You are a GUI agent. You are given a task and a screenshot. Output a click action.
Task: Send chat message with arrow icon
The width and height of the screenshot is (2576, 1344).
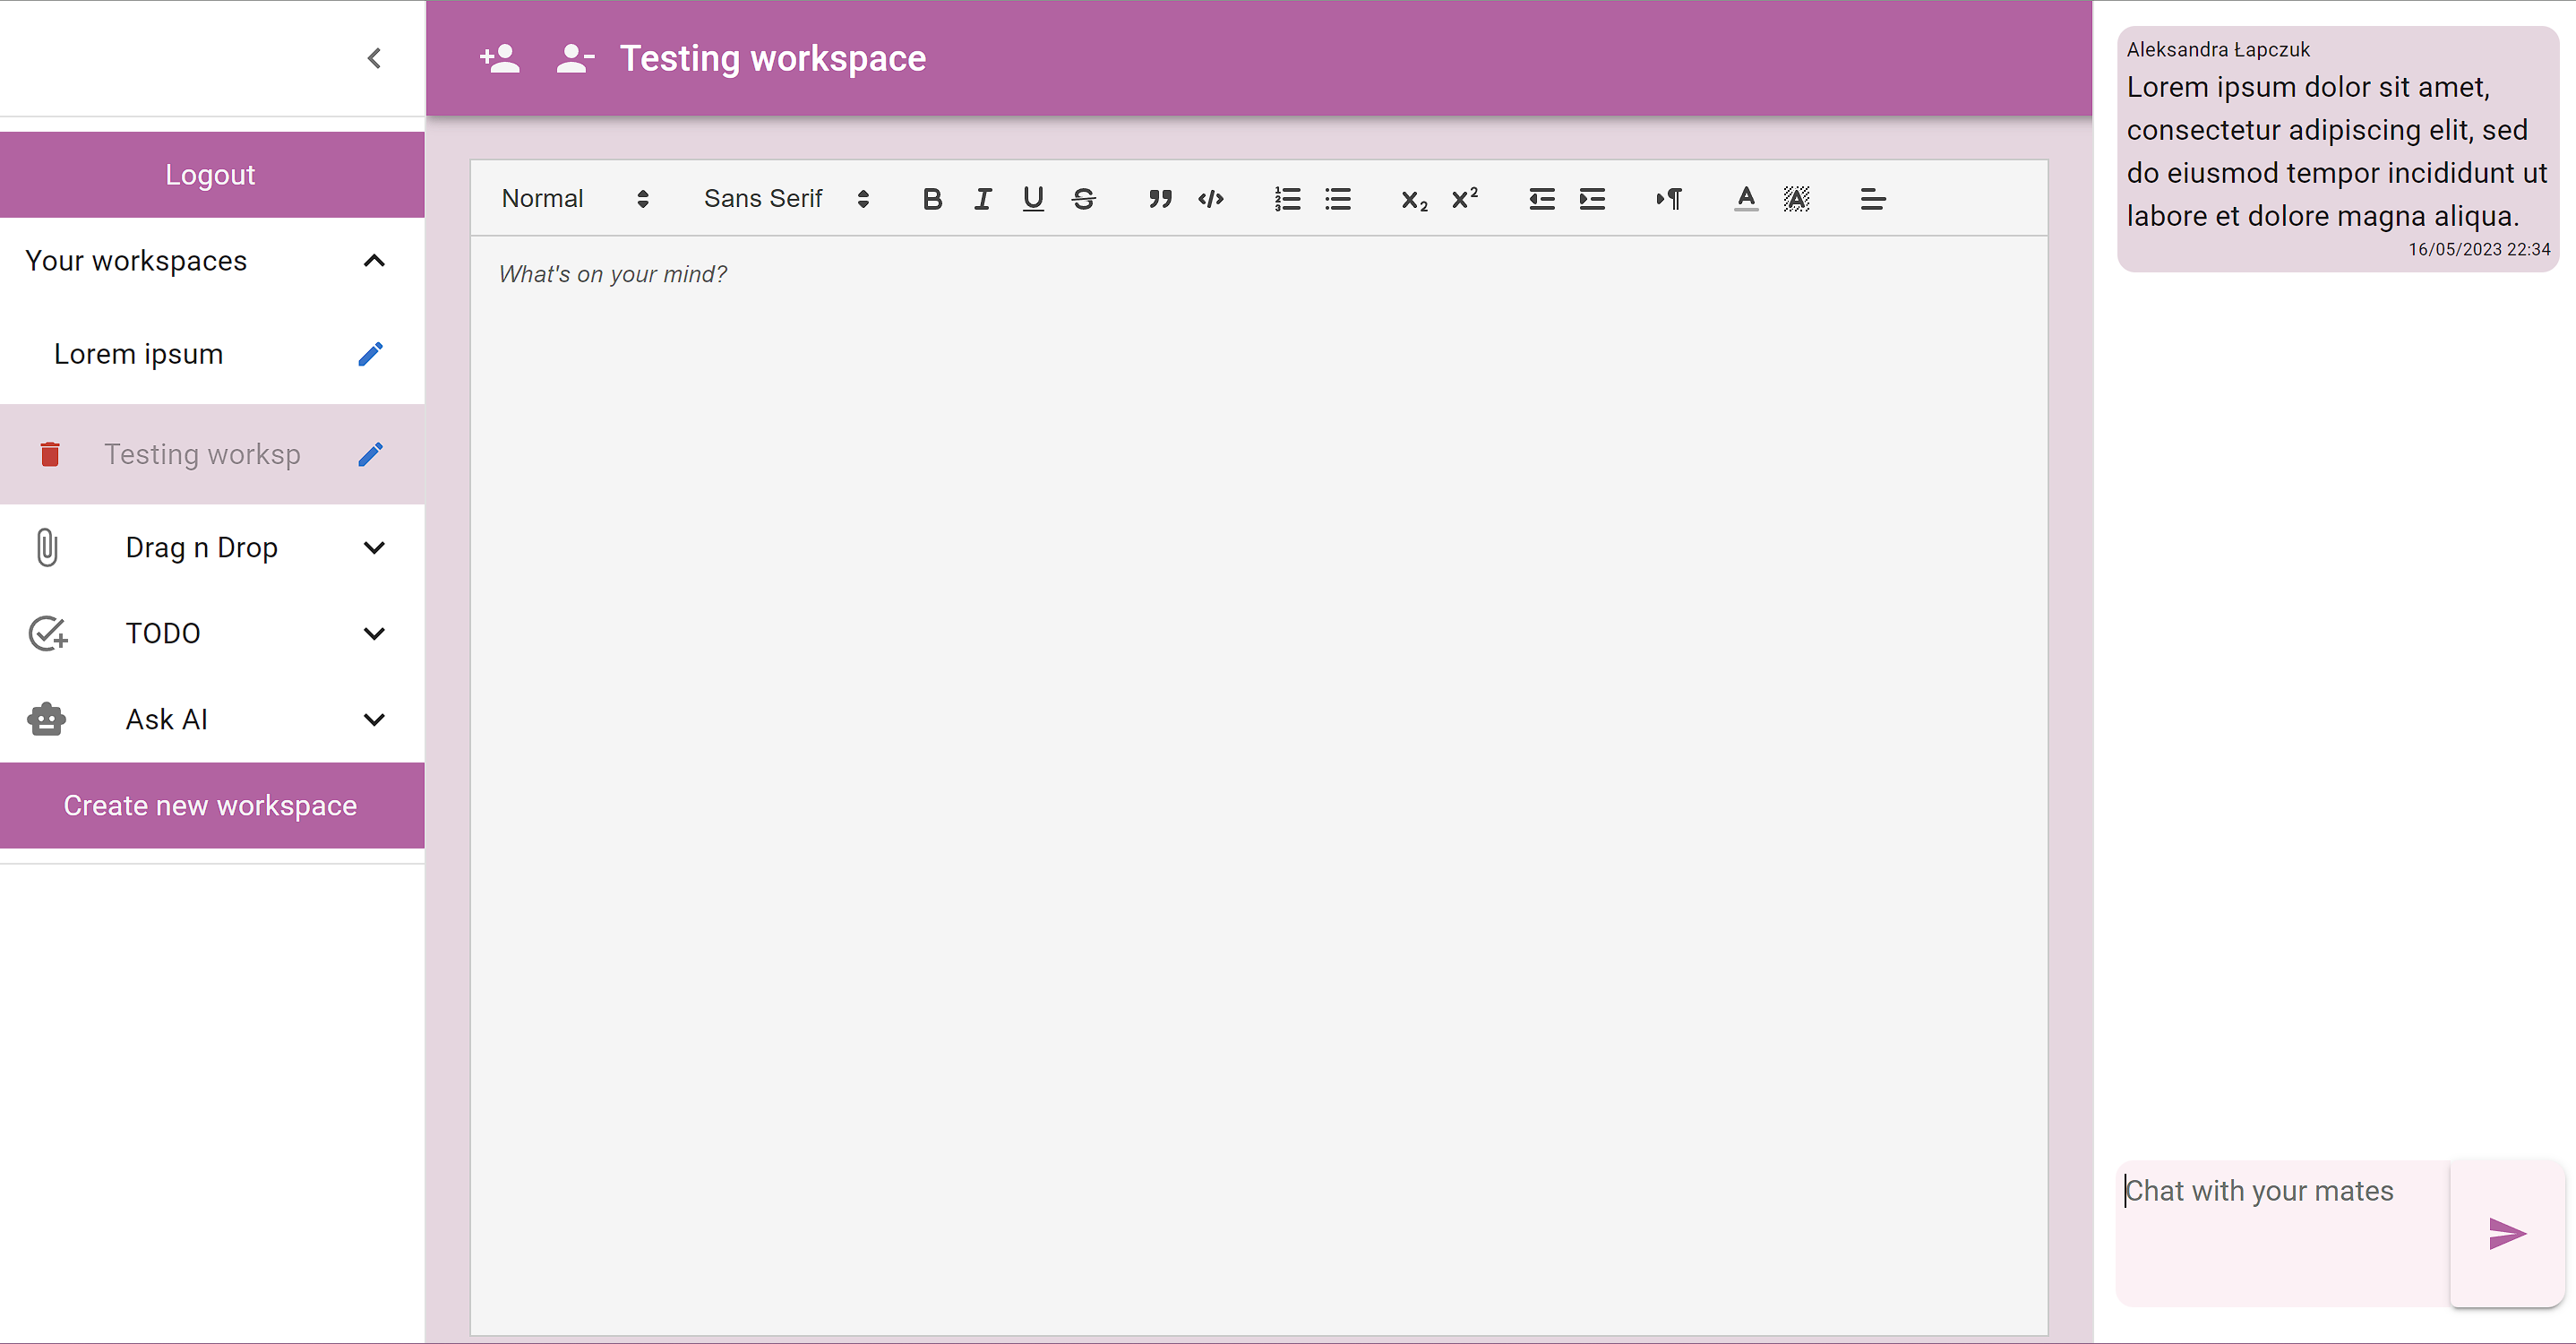2506,1233
